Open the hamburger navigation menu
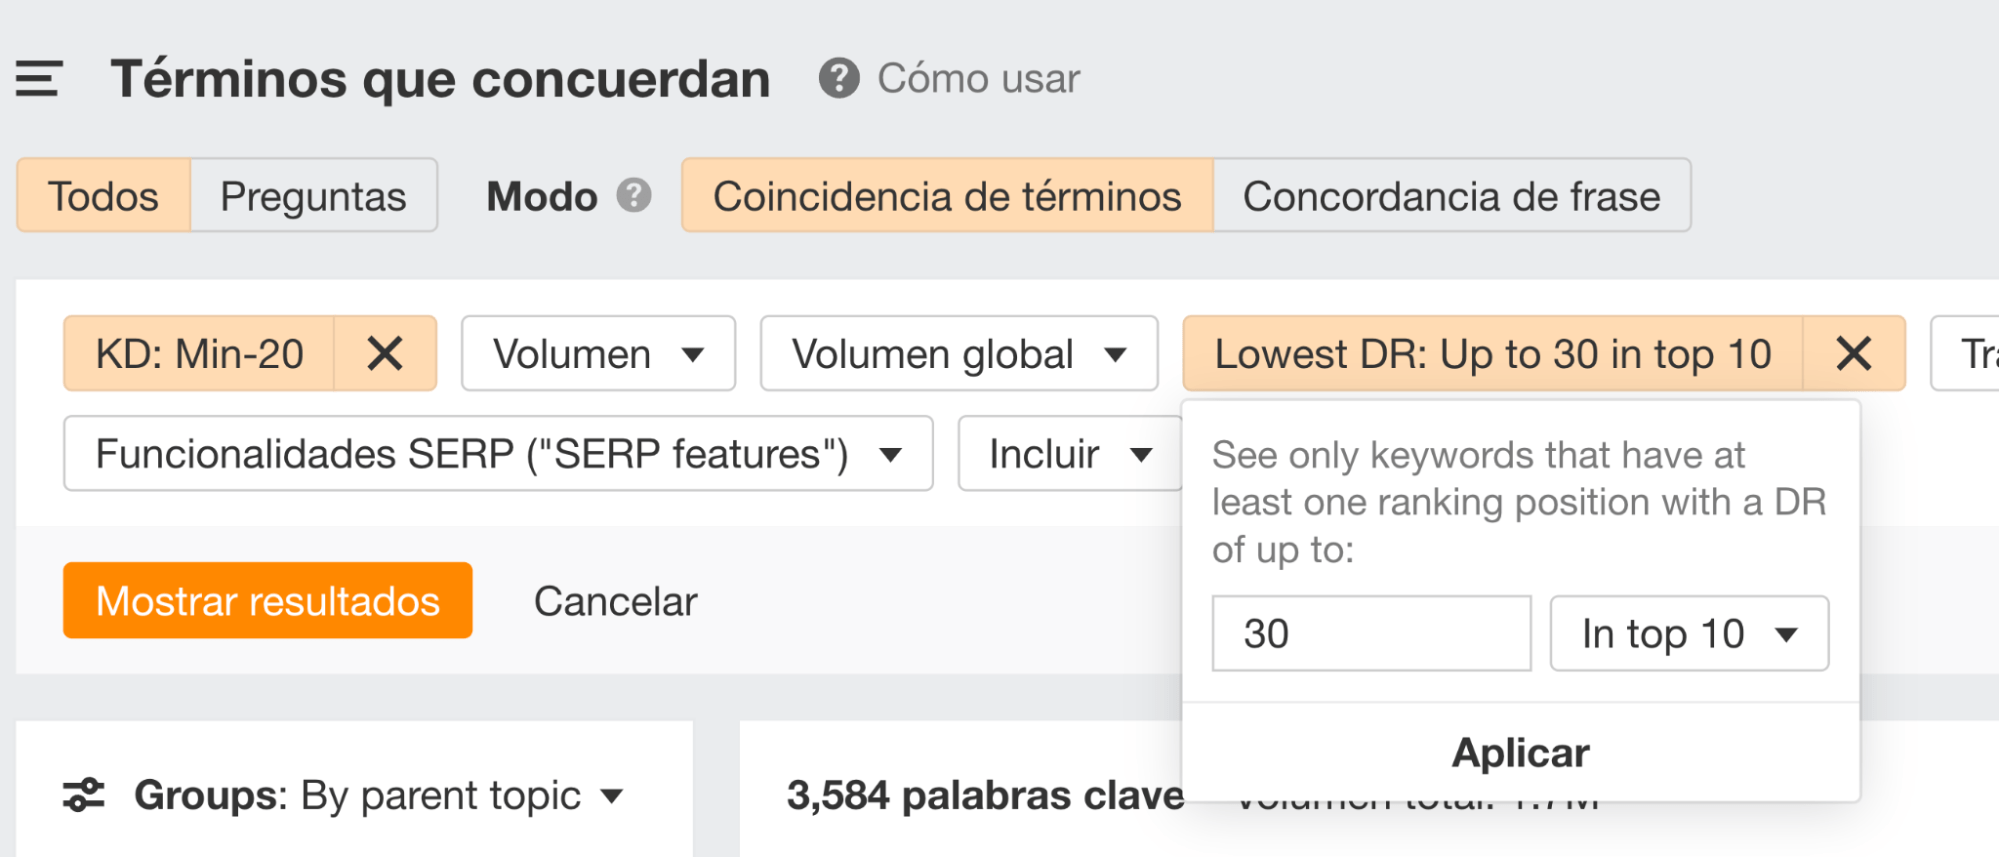Viewport: 1999px width, 857px height. click(37, 79)
